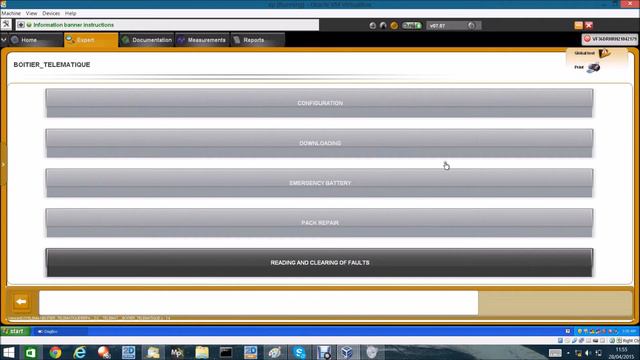The image size is (640, 360).
Task: Expand the left side panel arrow
Action: (3, 164)
